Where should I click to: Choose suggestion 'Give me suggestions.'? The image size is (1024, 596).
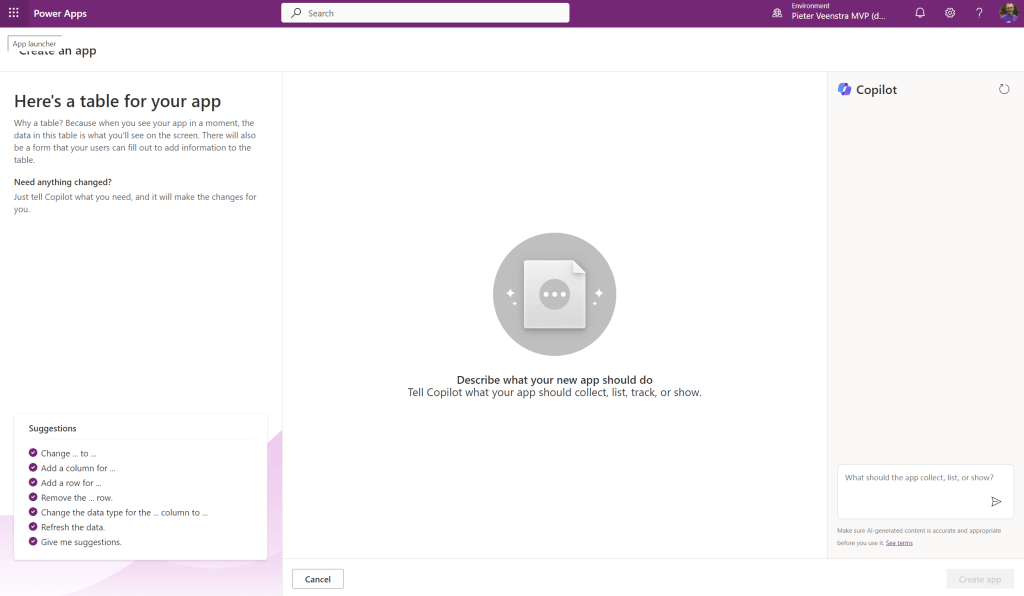(81, 542)
